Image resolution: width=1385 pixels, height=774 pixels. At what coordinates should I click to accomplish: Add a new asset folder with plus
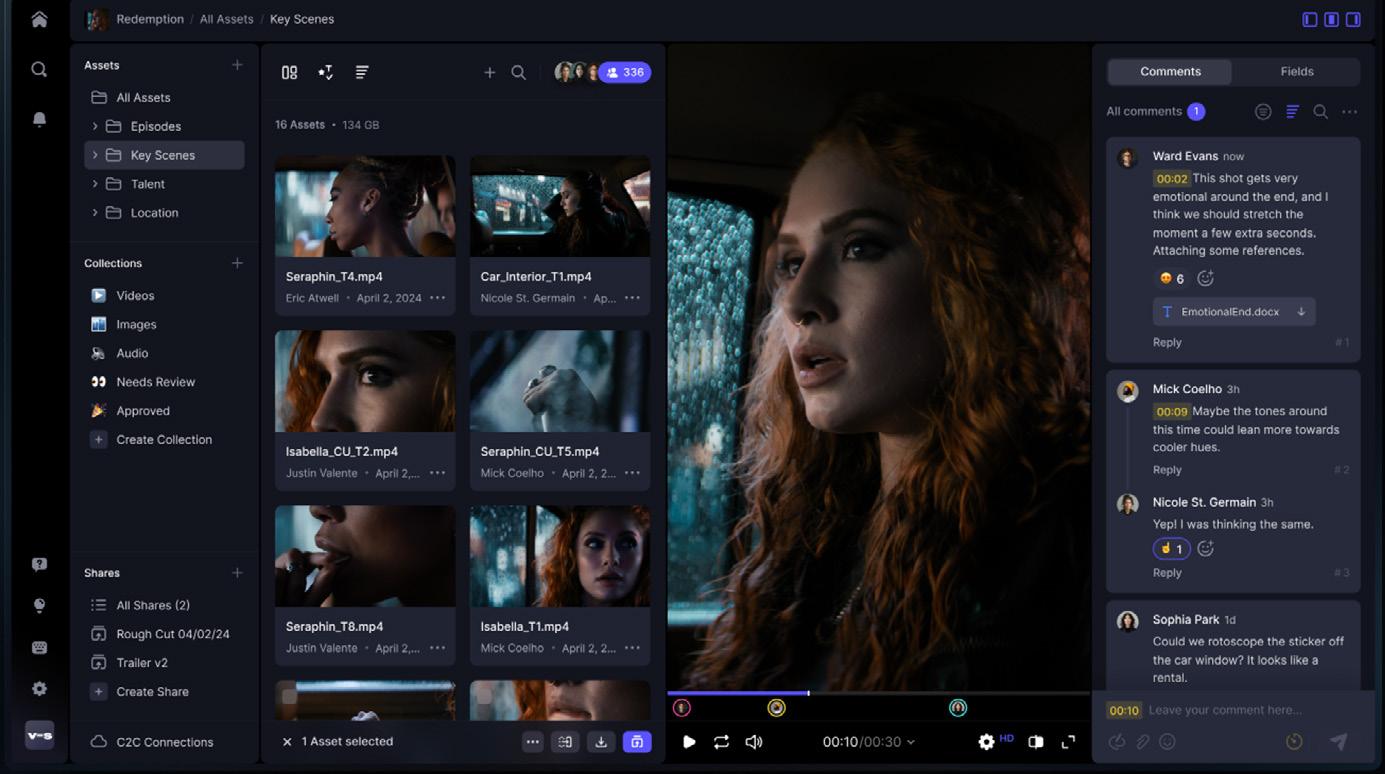237,65
